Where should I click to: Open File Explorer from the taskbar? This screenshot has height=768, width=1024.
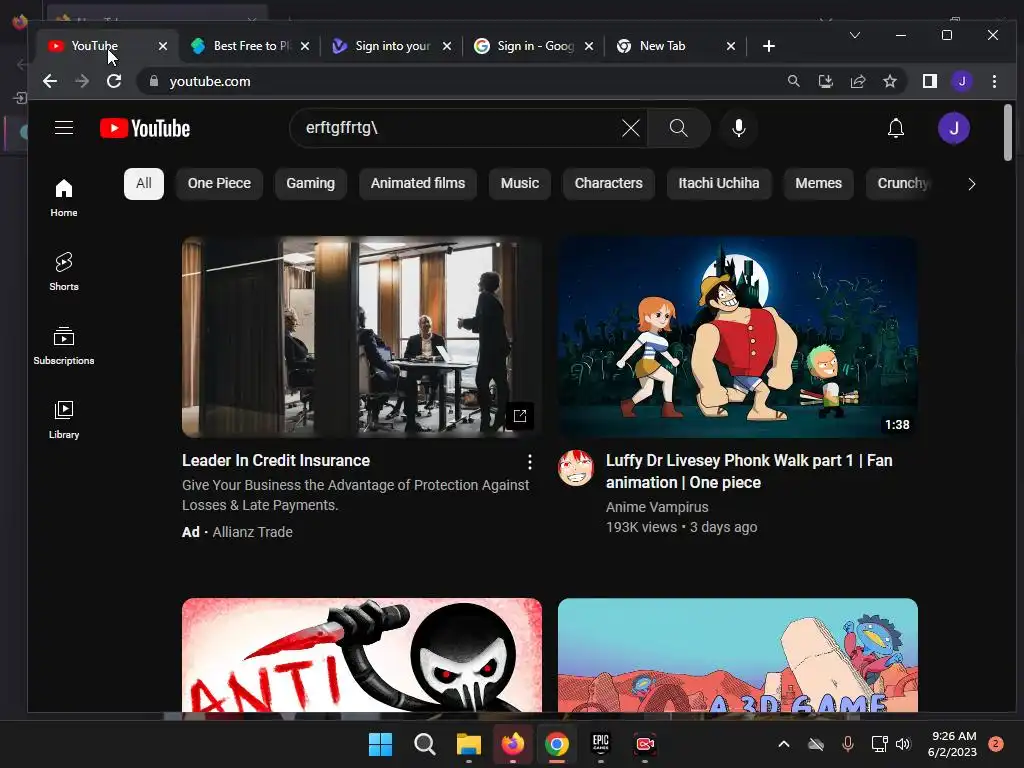pos(468,744)
